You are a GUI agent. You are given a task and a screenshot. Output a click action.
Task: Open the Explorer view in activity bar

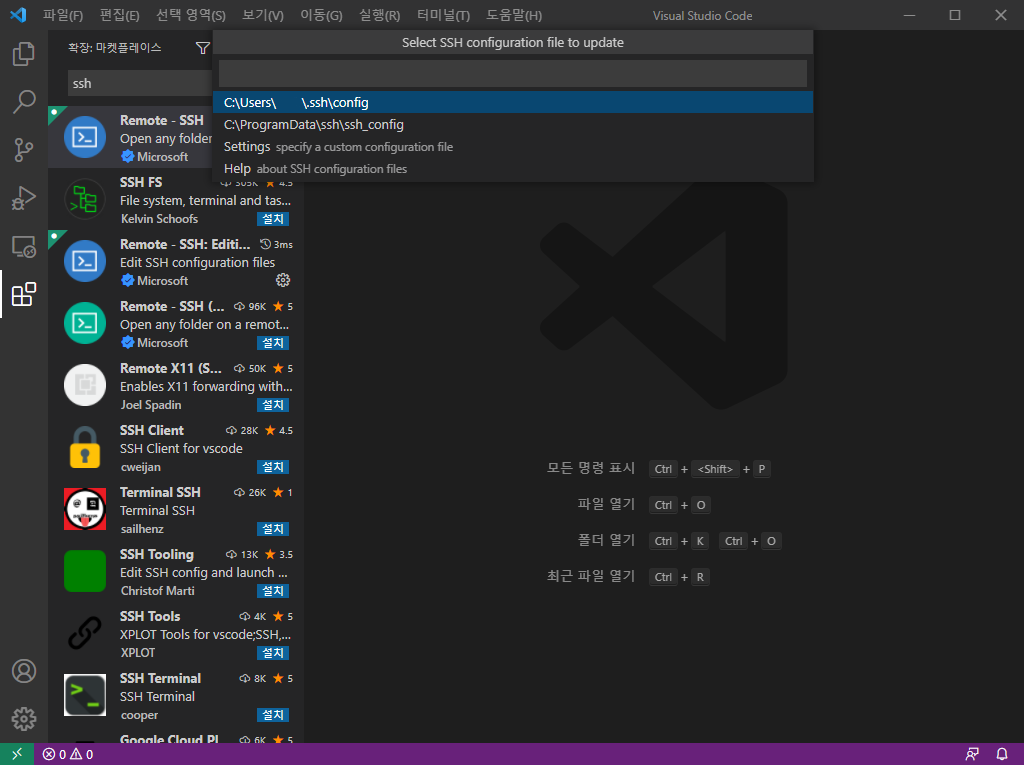click(x=24, y=54)
